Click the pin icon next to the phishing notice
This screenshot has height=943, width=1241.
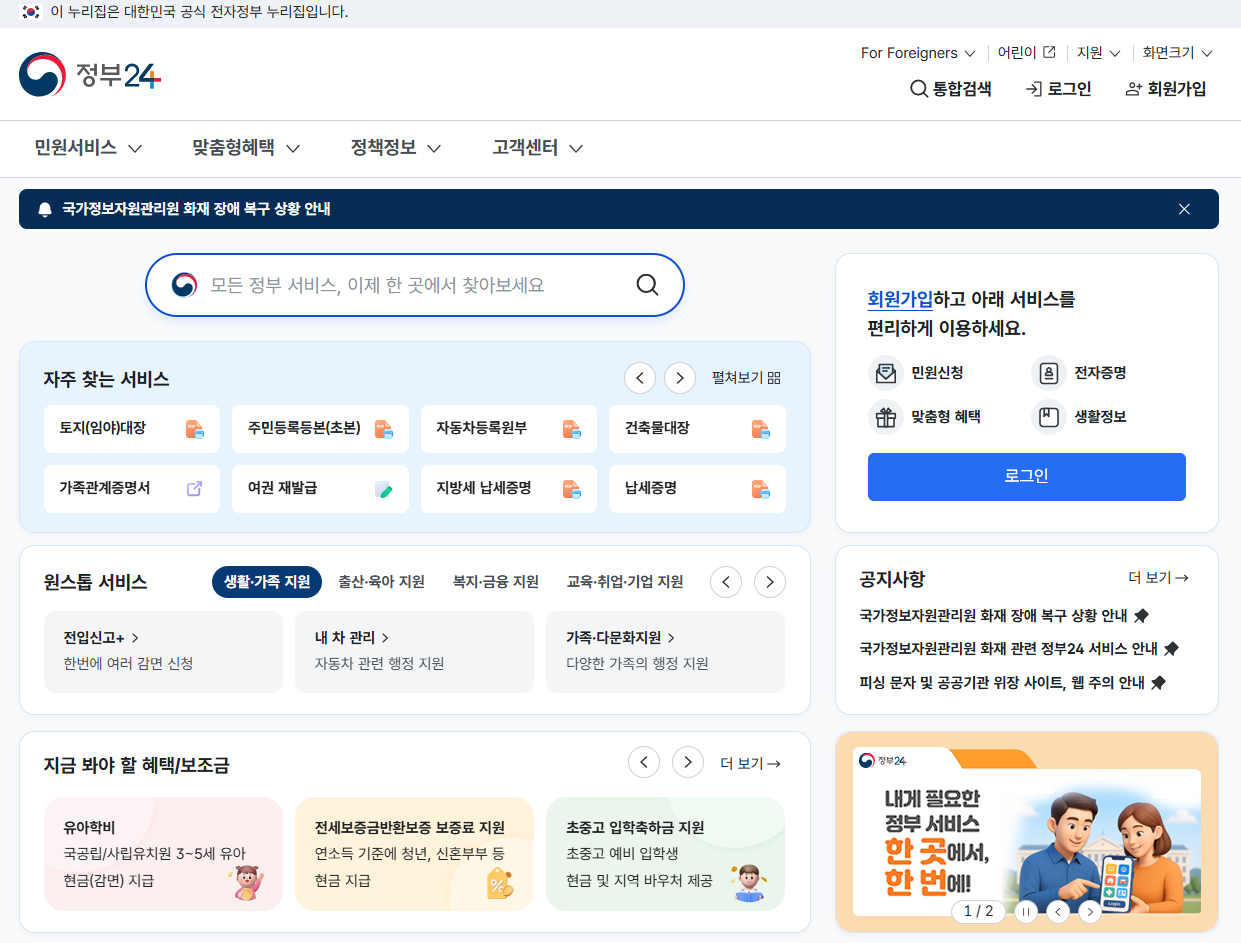pyautogui.click(x=1159, y=682)
